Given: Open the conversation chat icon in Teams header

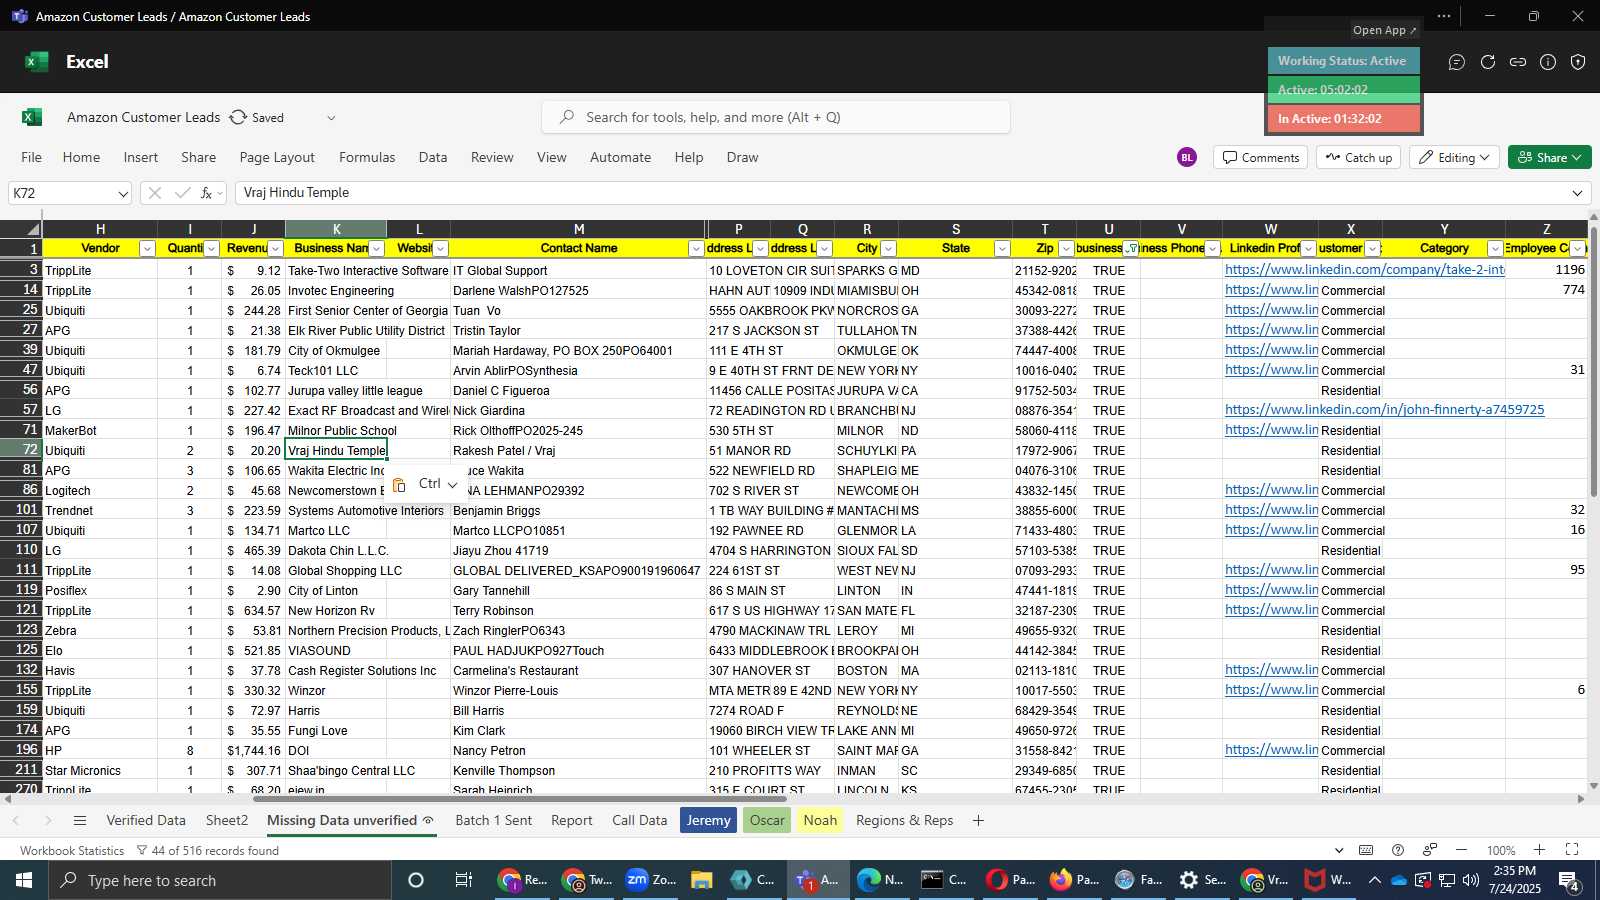Looking at the screenshot, I should coord(1457,62).
